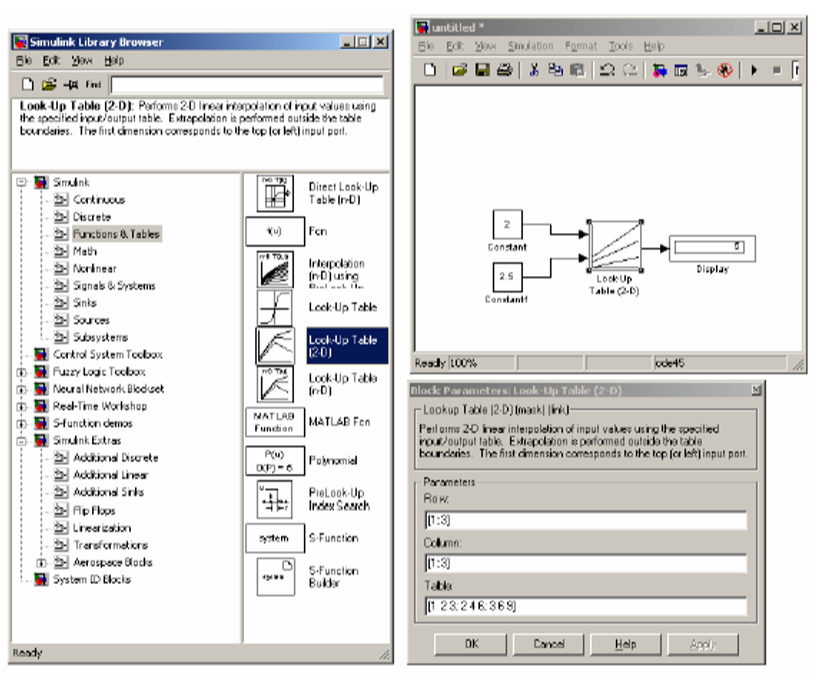Viewport: 833px width, 678px height.
Task: Click Apply in Block Parameters dialog
Action: pyautogui.click(x=703, y=644)
